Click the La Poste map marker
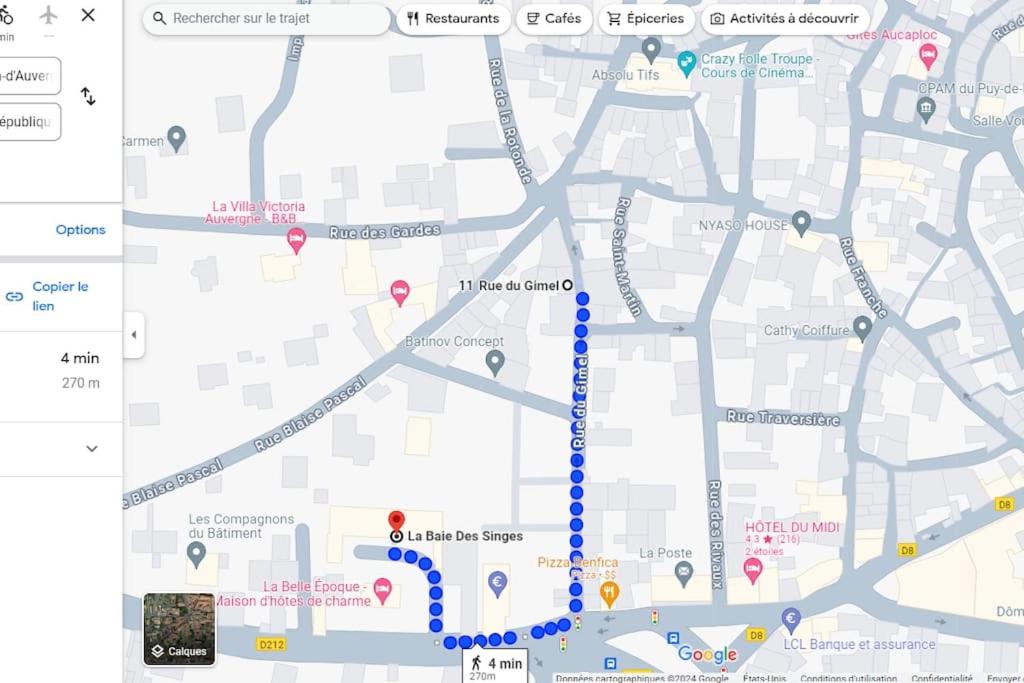This screenshot has height=683, width=1024. 684,573
